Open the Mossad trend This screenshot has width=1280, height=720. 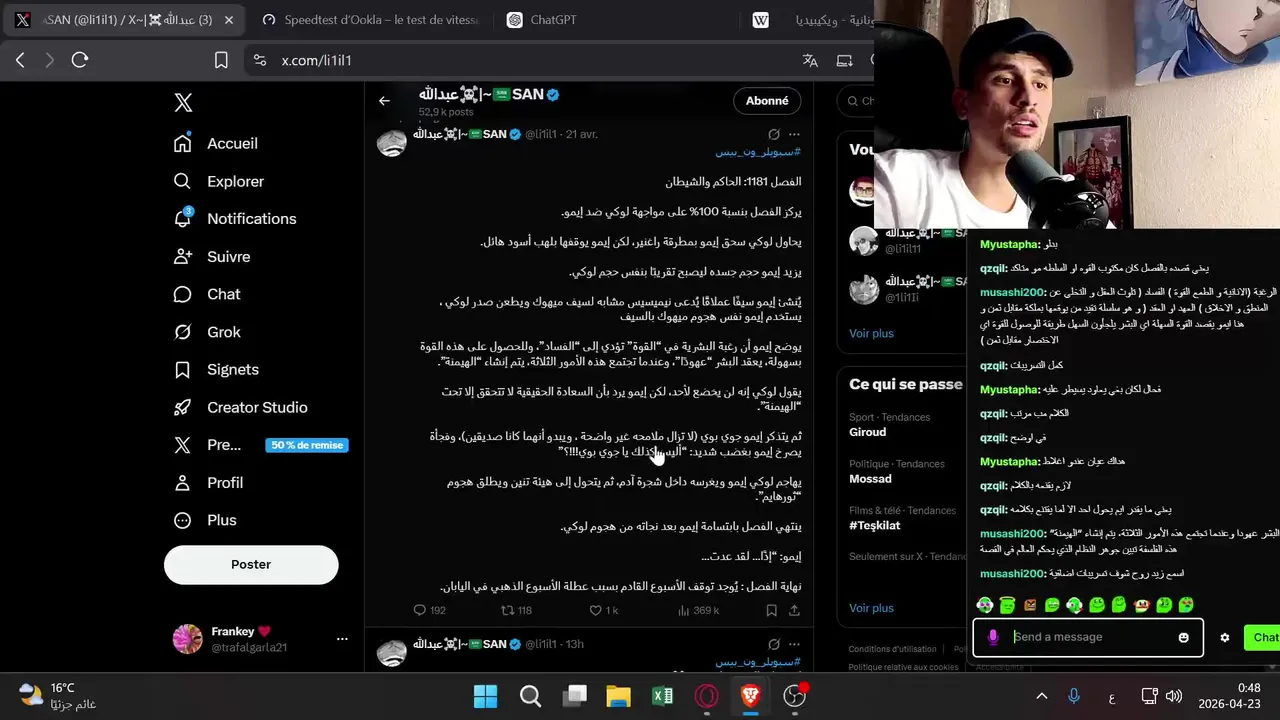pyautogui.click(x=869, y=479)
